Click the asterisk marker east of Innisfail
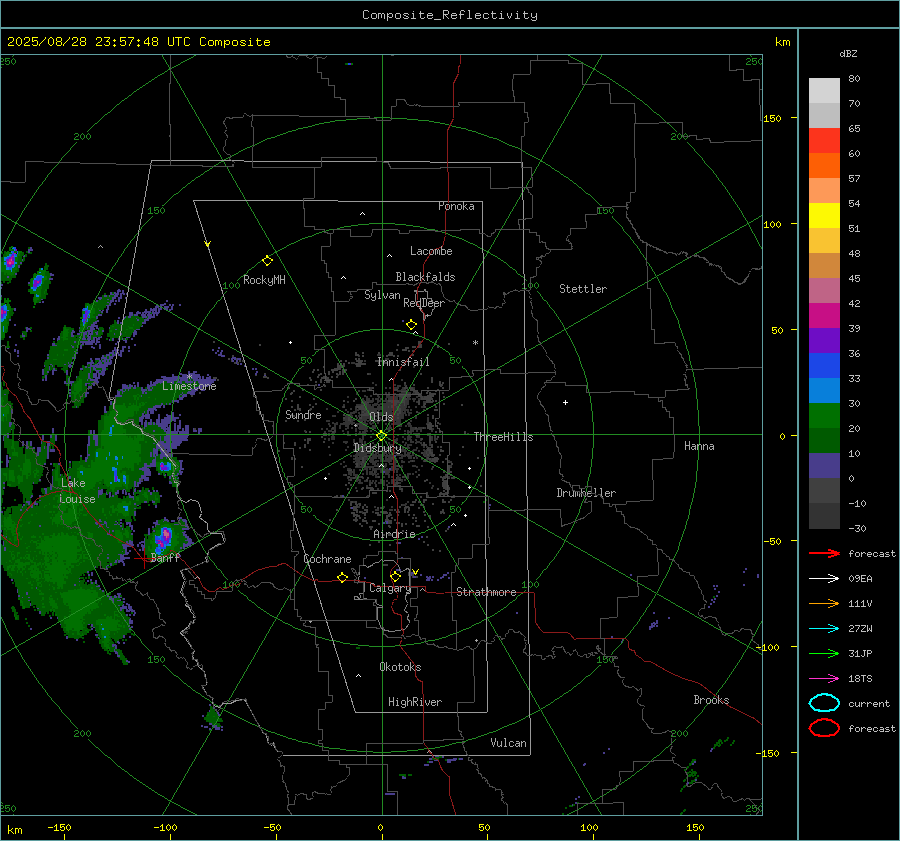900x841 pixels. click(x=475, y=343)
